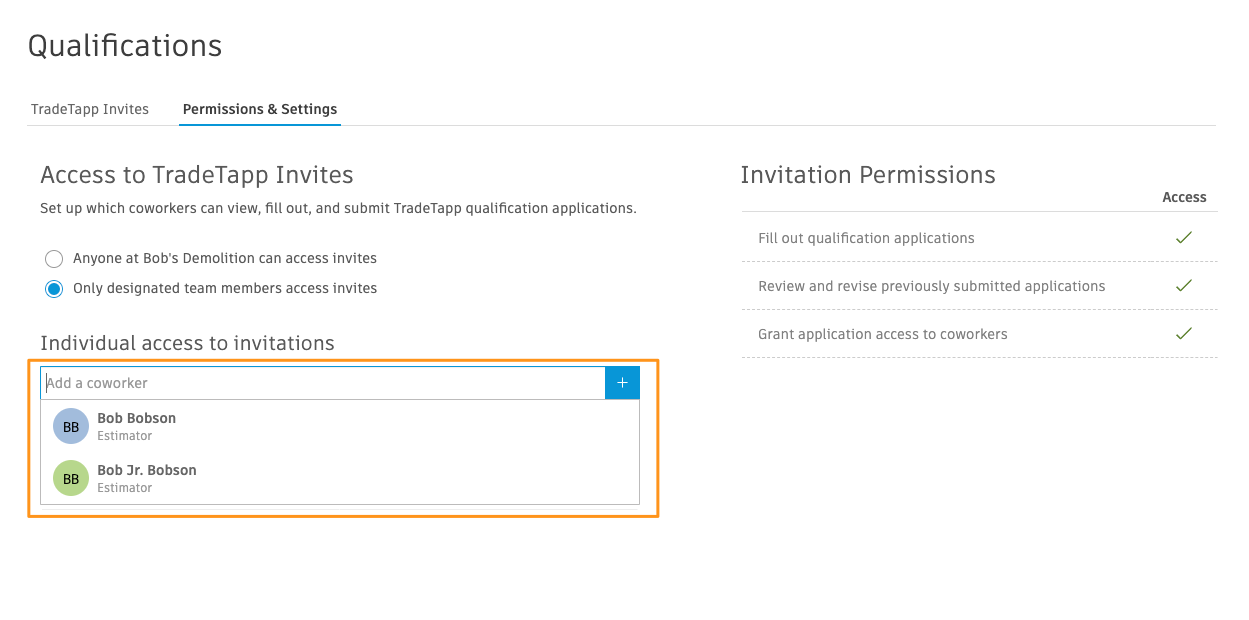
Task: Open the TradeTapp Invites tab
Action: coord(90,109)
